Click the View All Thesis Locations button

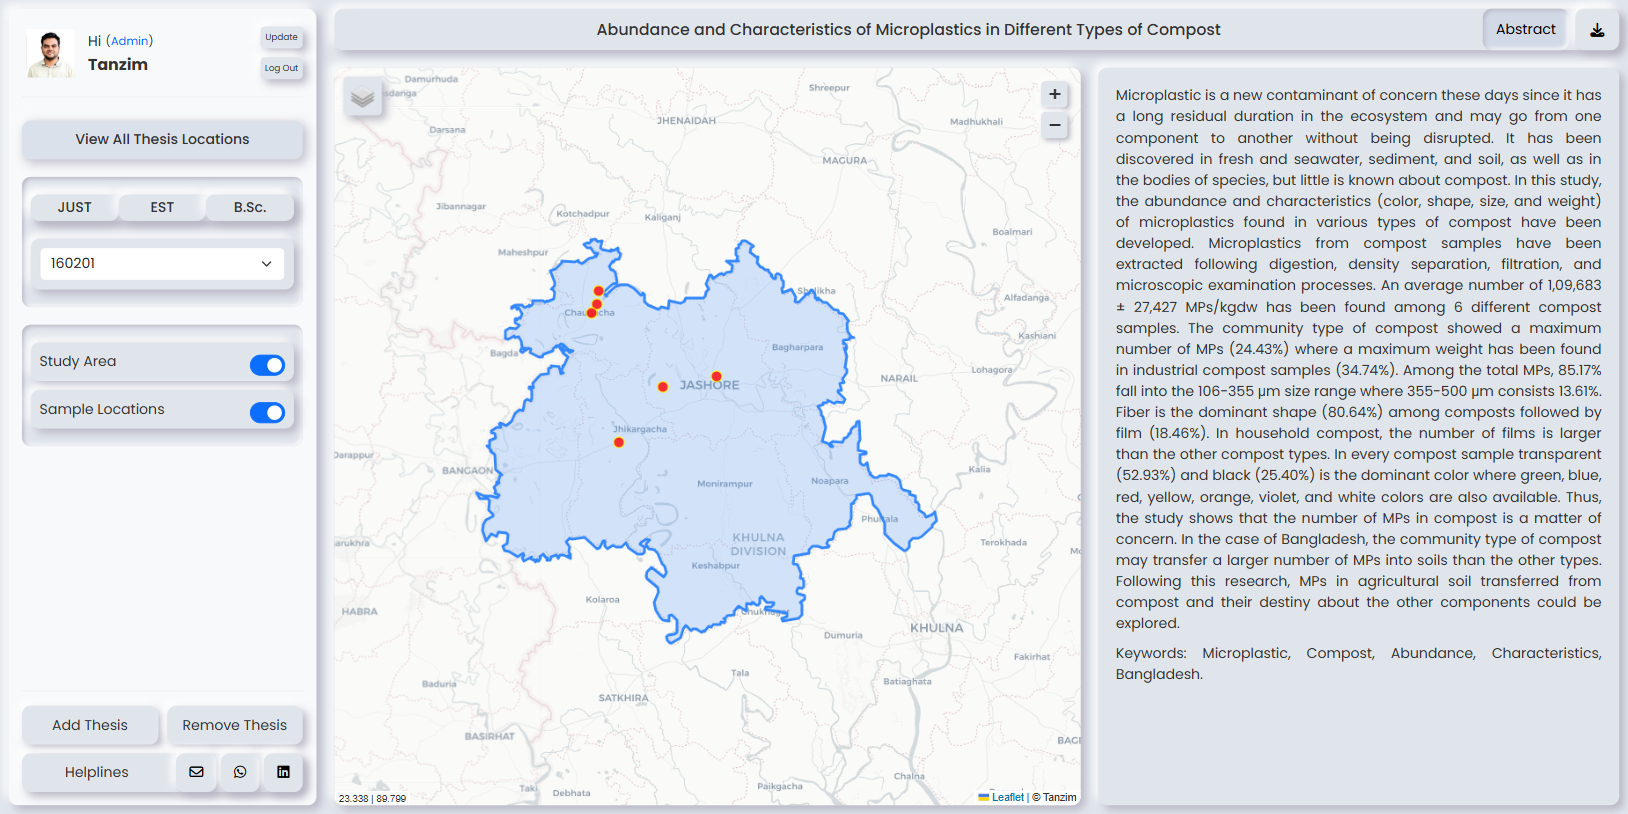pos(162,139)
